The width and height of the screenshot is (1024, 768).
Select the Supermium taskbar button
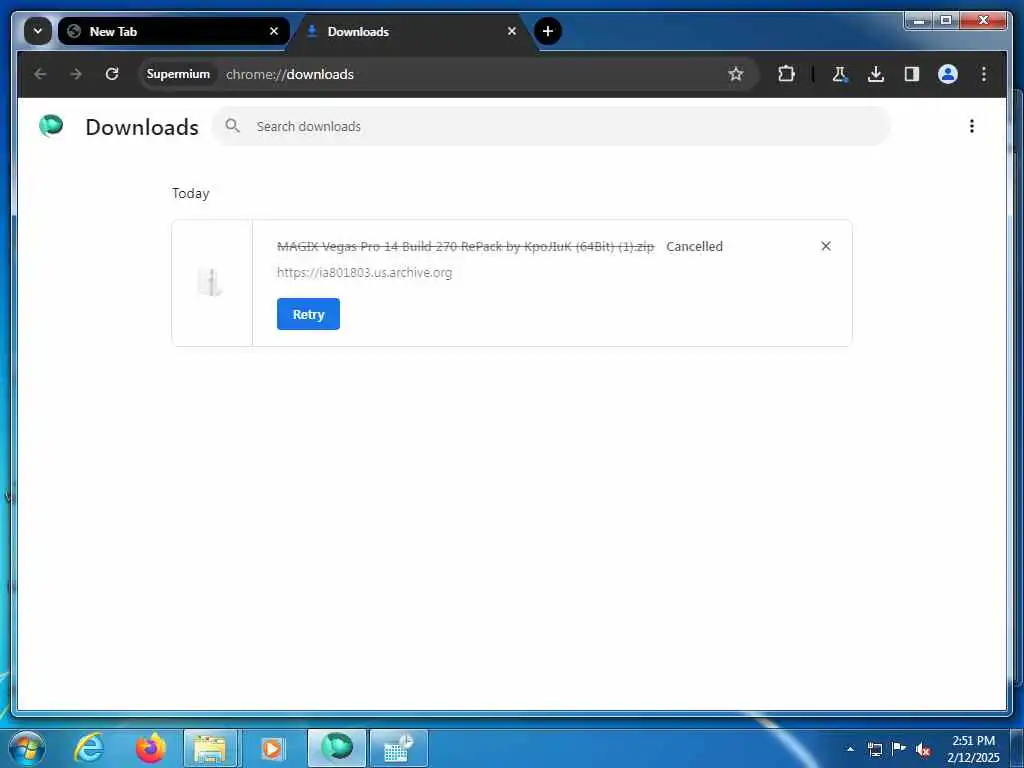click(x=337, y=748)
